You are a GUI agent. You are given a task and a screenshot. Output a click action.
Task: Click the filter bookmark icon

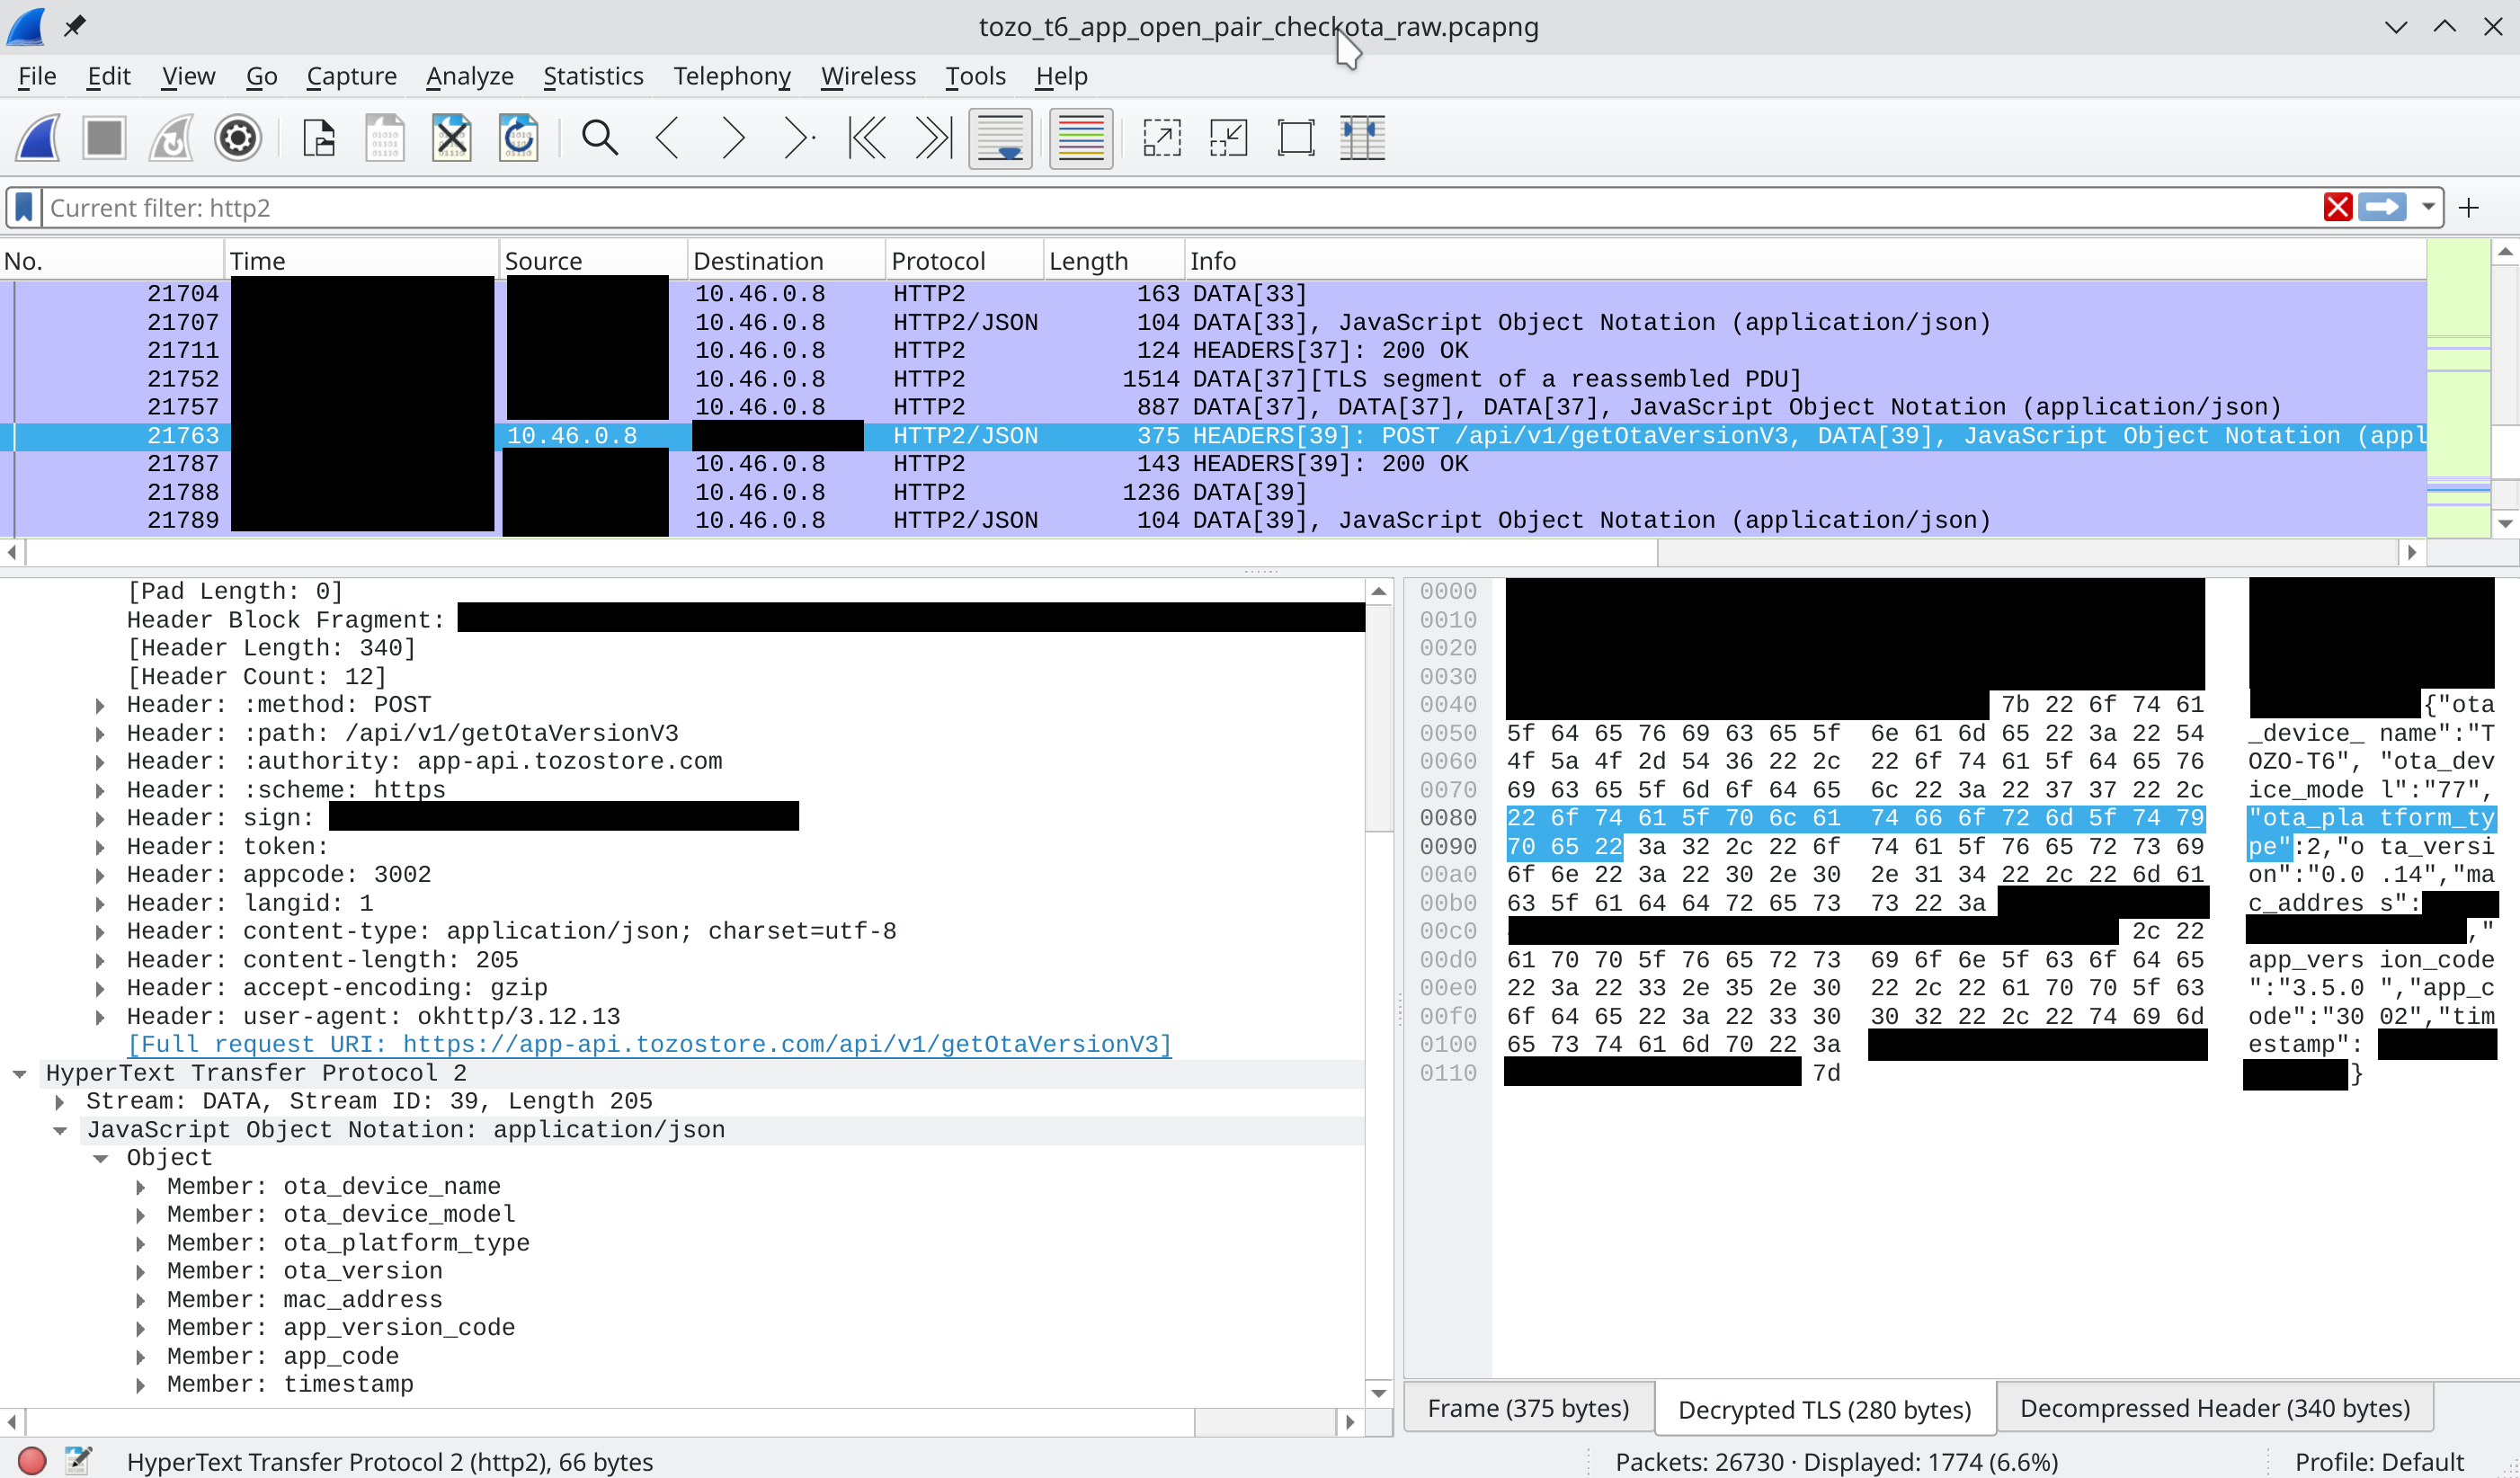click(24, 208)
